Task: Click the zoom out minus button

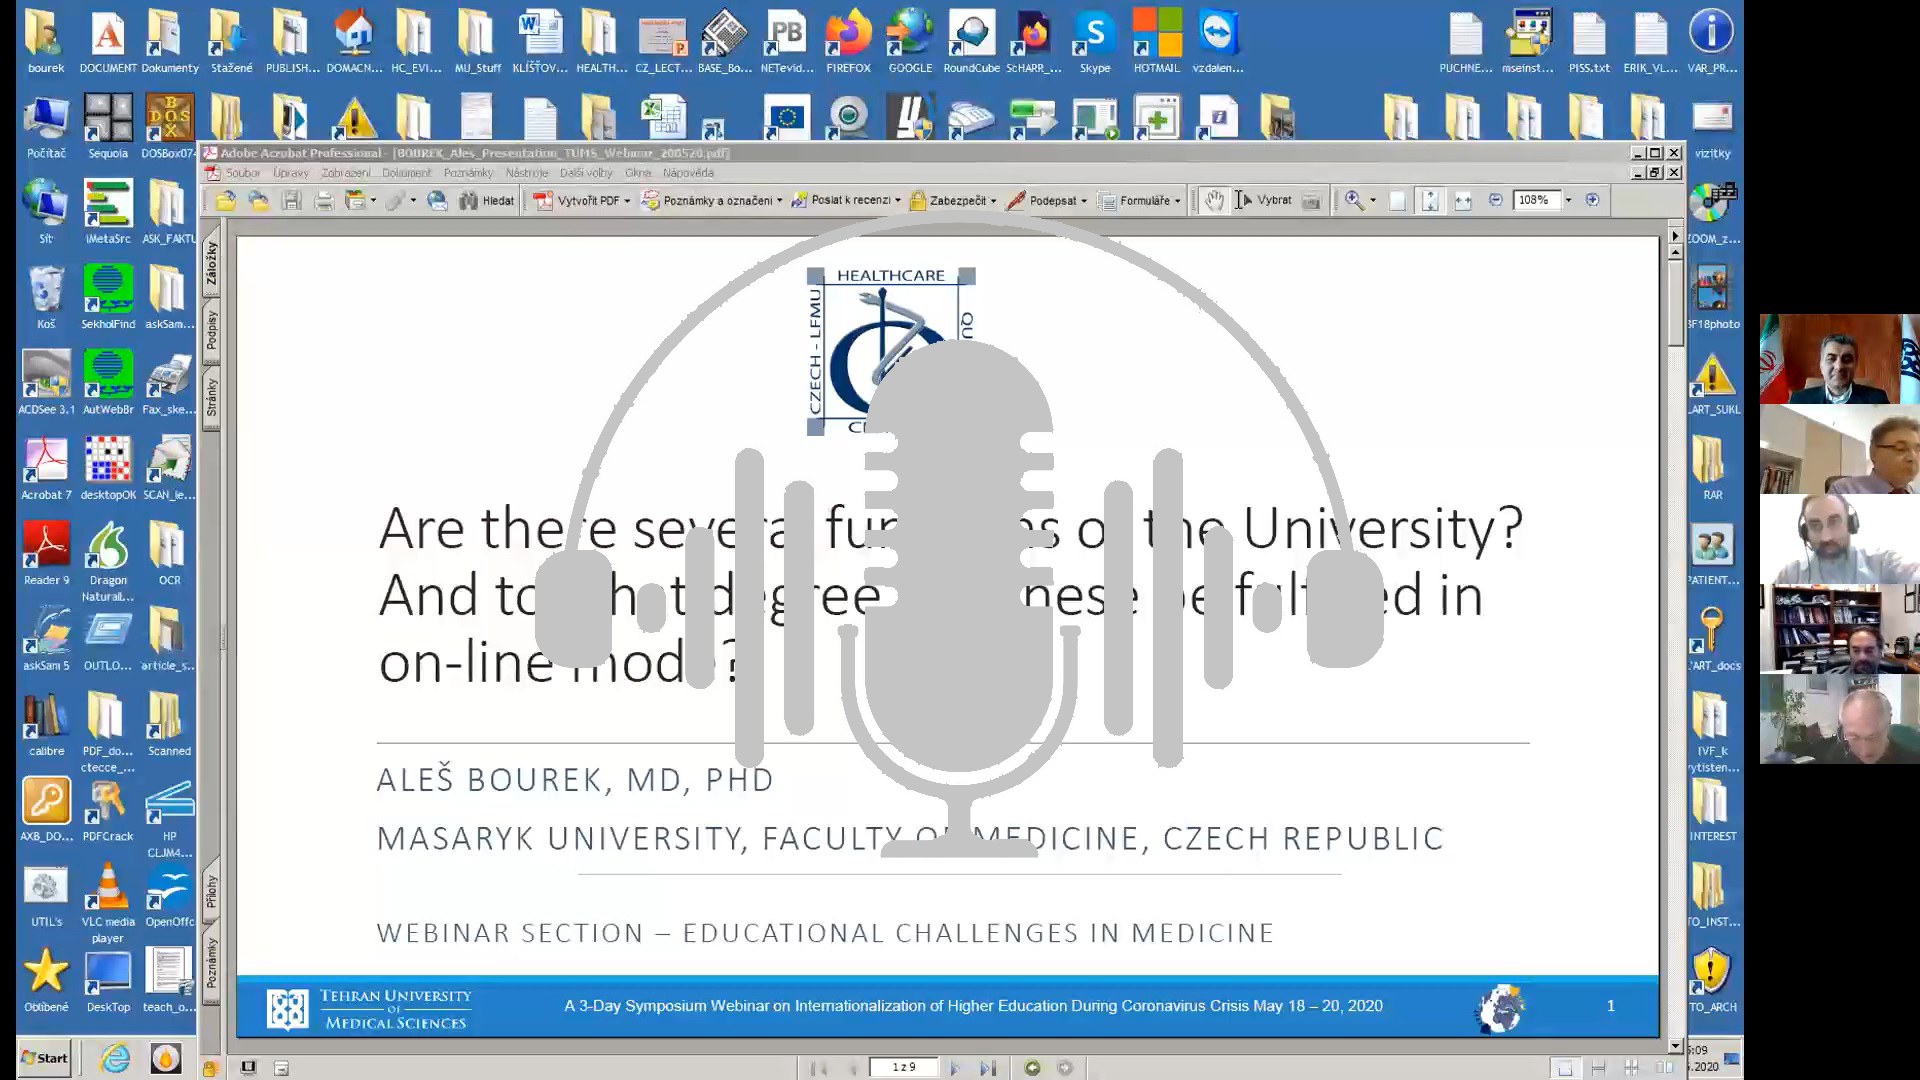Action: [x=1495, y=200]
